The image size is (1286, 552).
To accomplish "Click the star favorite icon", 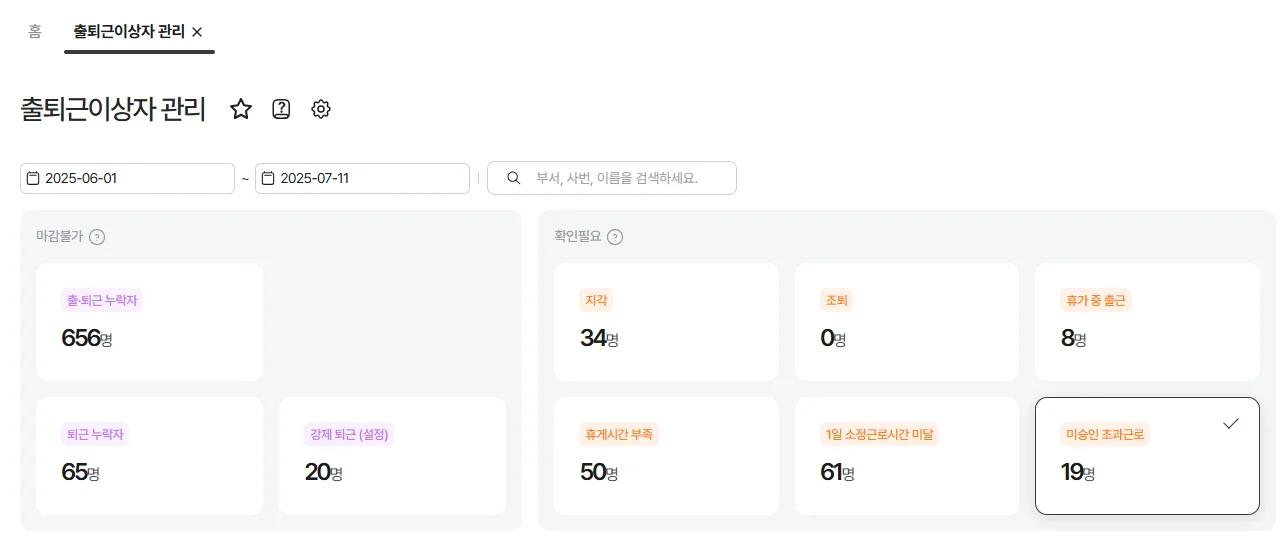I will point(241,110).
